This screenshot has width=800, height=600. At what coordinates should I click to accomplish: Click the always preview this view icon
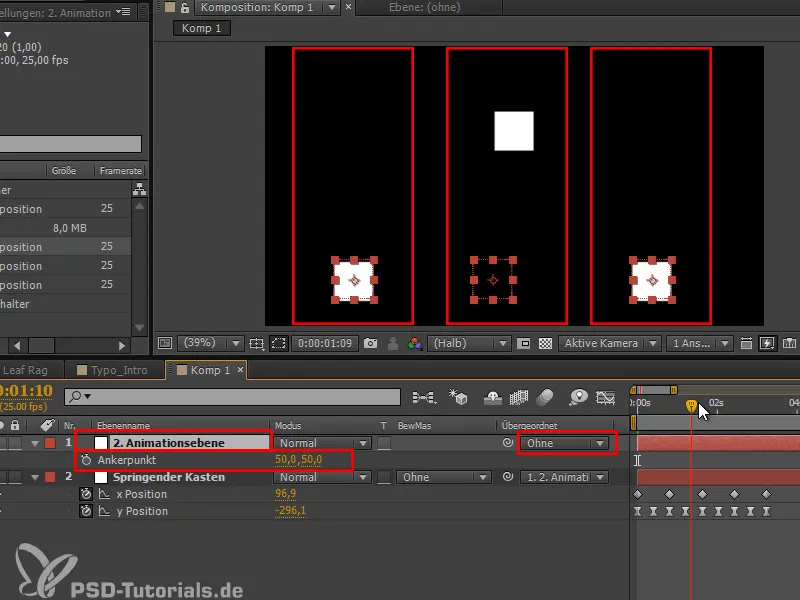[x=165, y=343]
